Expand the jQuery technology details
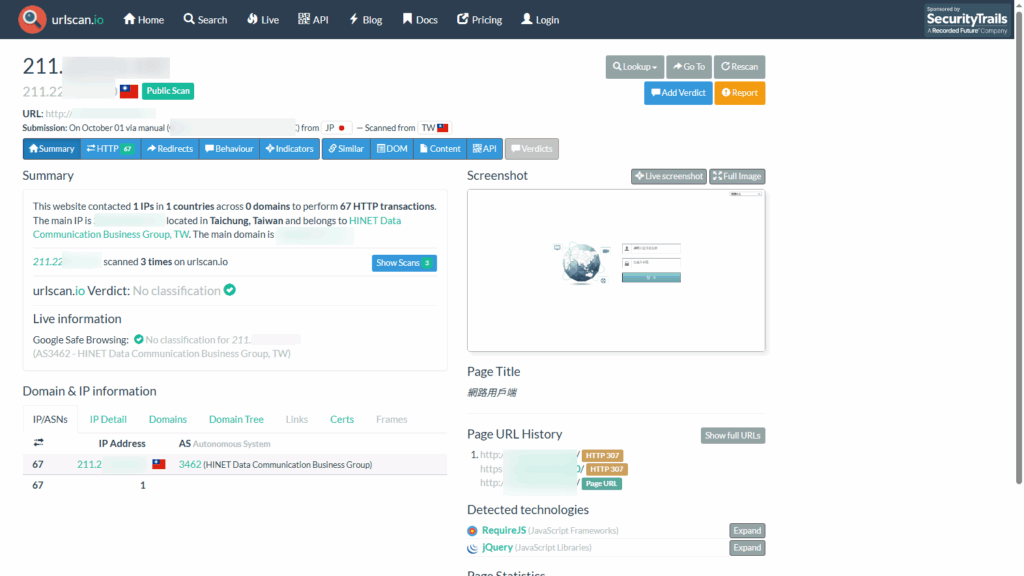 [746, 548]
